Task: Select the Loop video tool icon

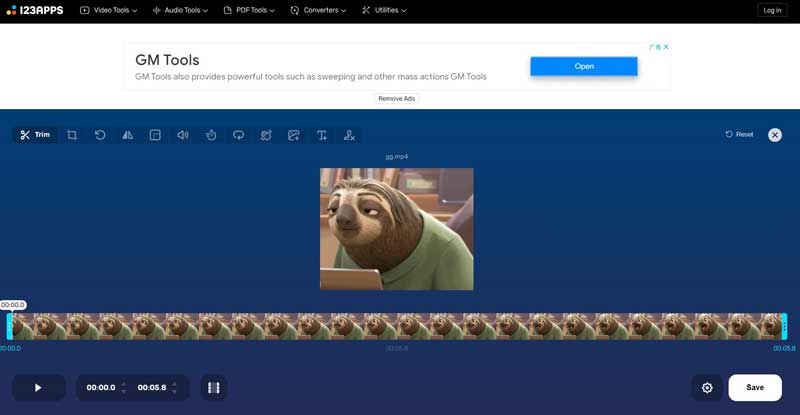Action: [238, 135]
